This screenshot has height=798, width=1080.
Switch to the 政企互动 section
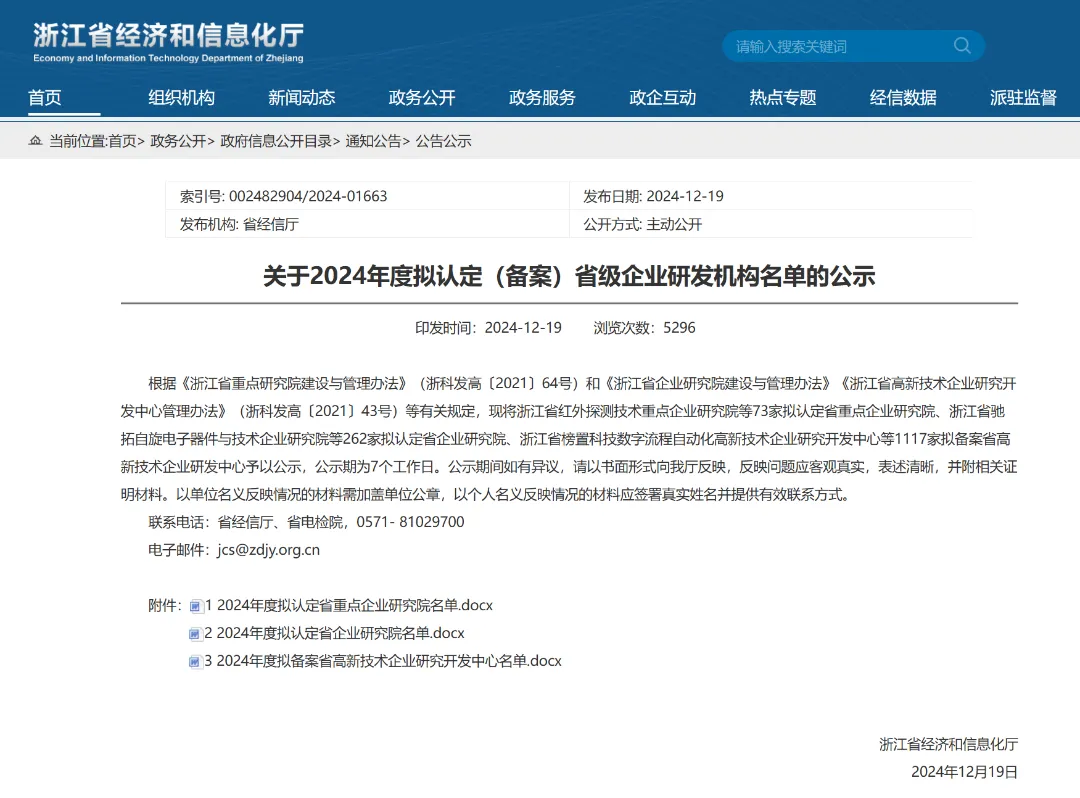663,98
